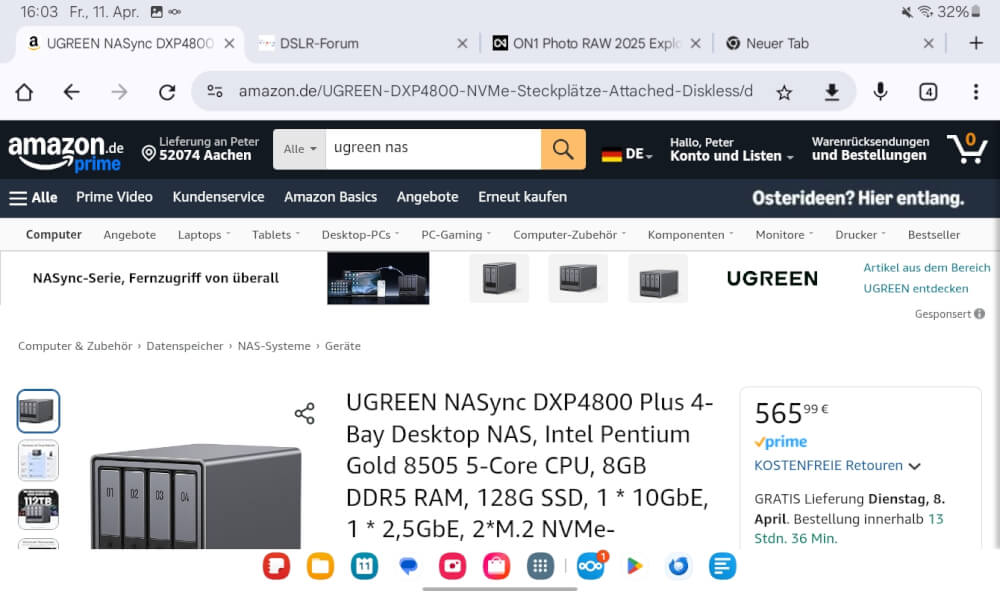This screenshot has width=1000, height=597.
Task: Expand KOSTENFREIE Retouren details
Action: tap(837, 466)
